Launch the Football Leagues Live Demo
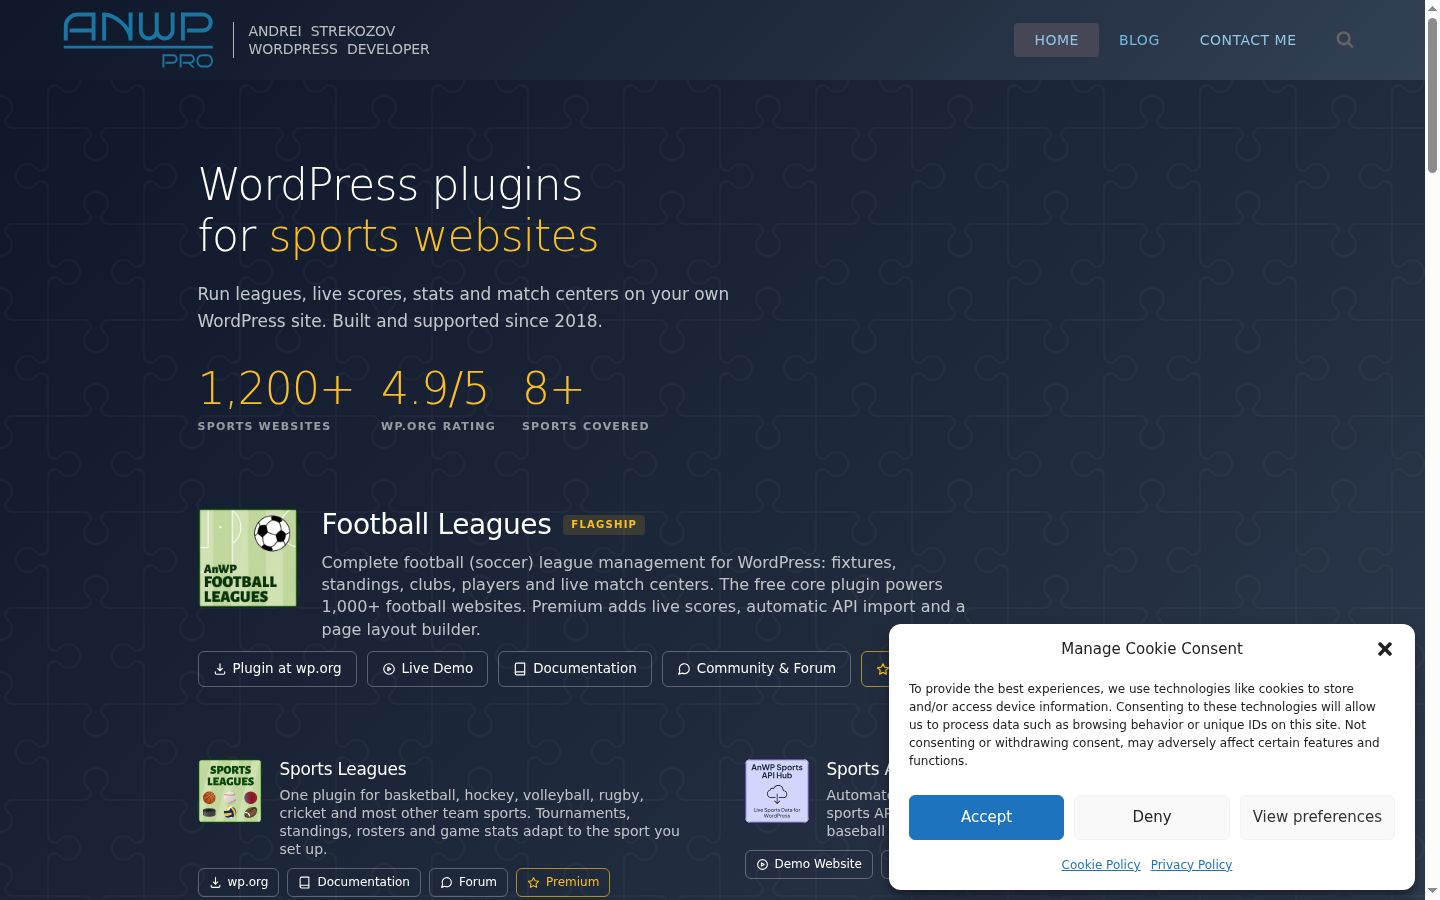The image size is (1440, 900). click(x=427, y=669)
